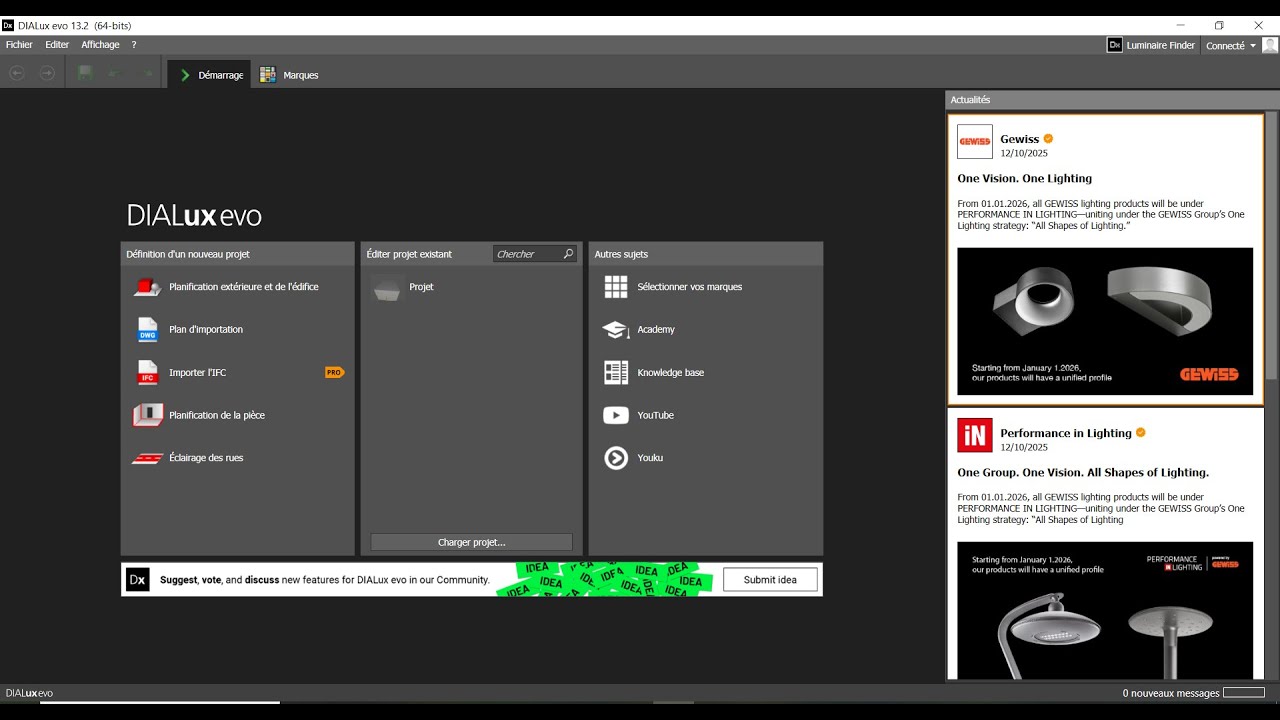Open the existing Projet thumbnail
Screen dimensions: 1280x720
click(x=386, y=288)
